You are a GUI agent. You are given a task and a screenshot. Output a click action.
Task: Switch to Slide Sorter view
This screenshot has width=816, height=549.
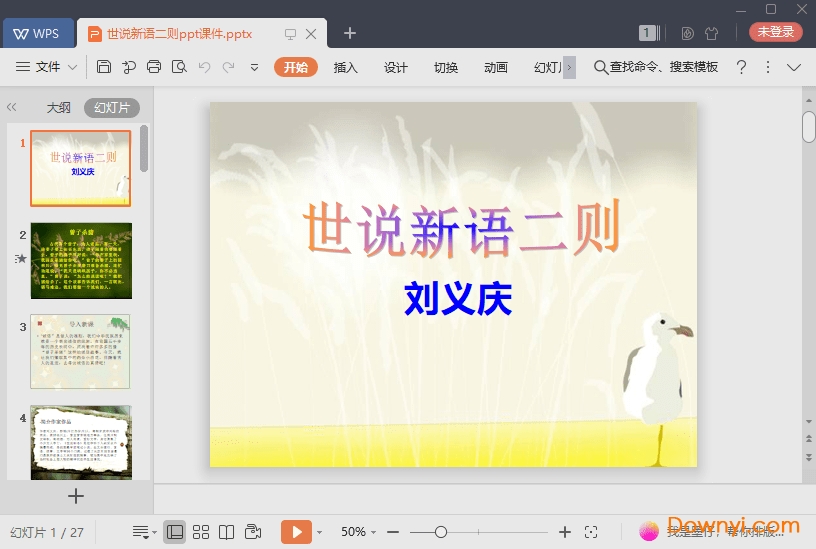point(201,532)
